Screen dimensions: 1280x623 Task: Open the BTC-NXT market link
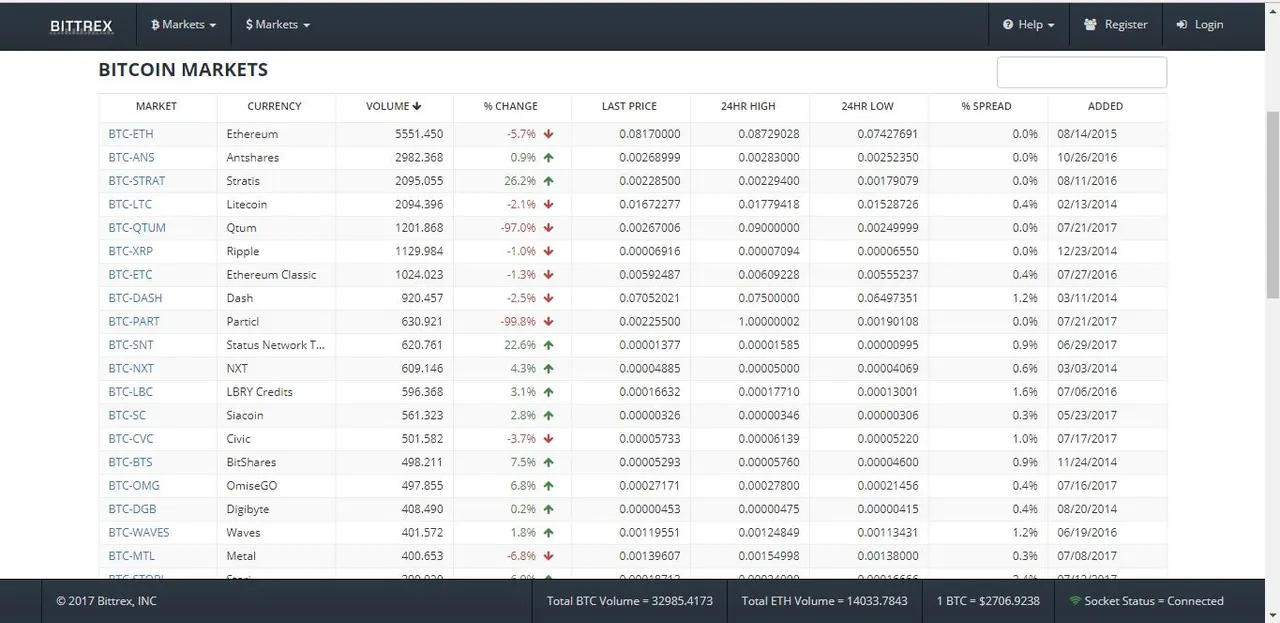131,369
